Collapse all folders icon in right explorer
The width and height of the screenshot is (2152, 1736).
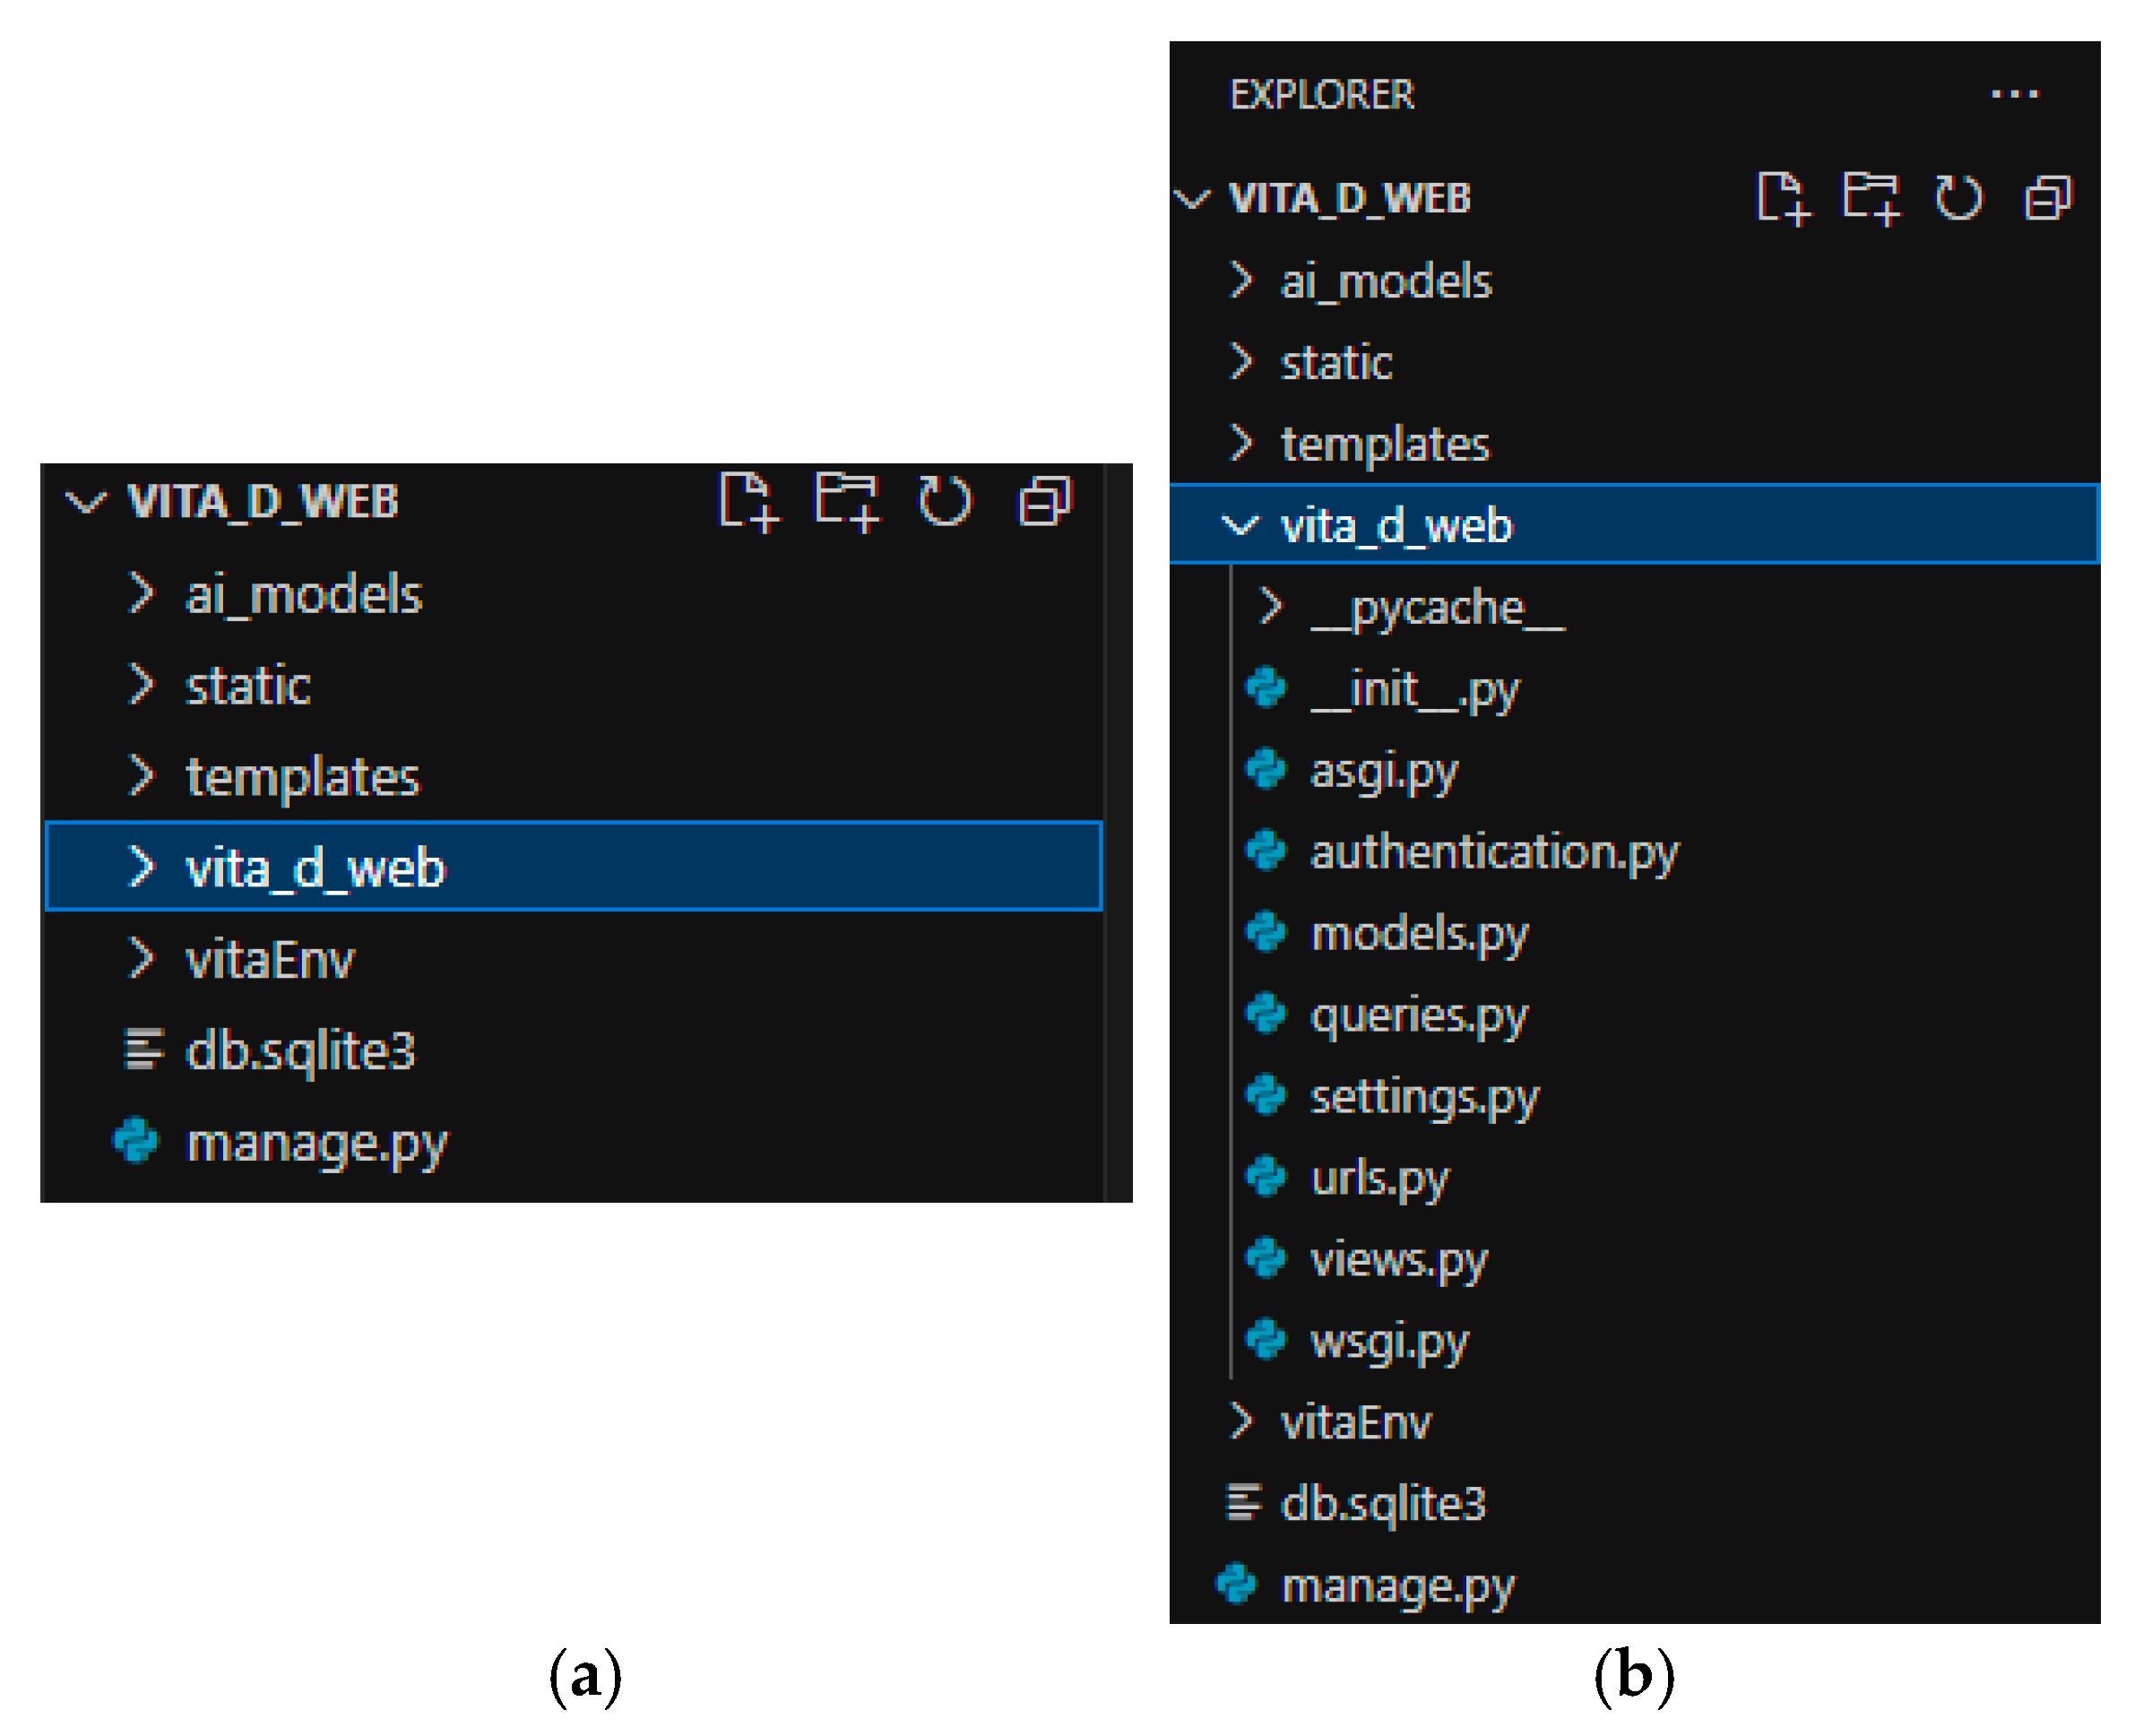point(2047,197)
